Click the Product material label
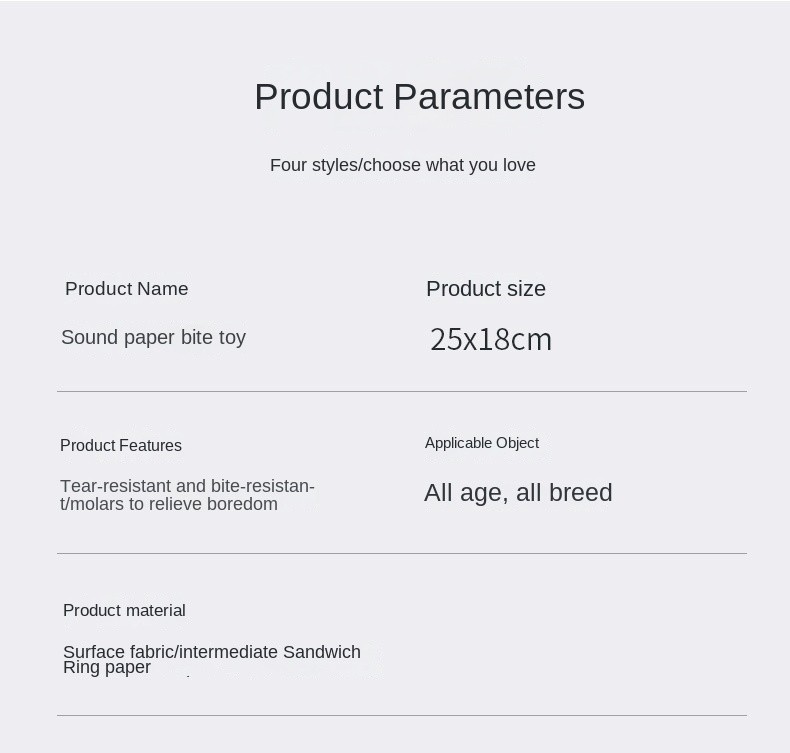This screenshot has height=753, width=790. click(x=124, y=610)
